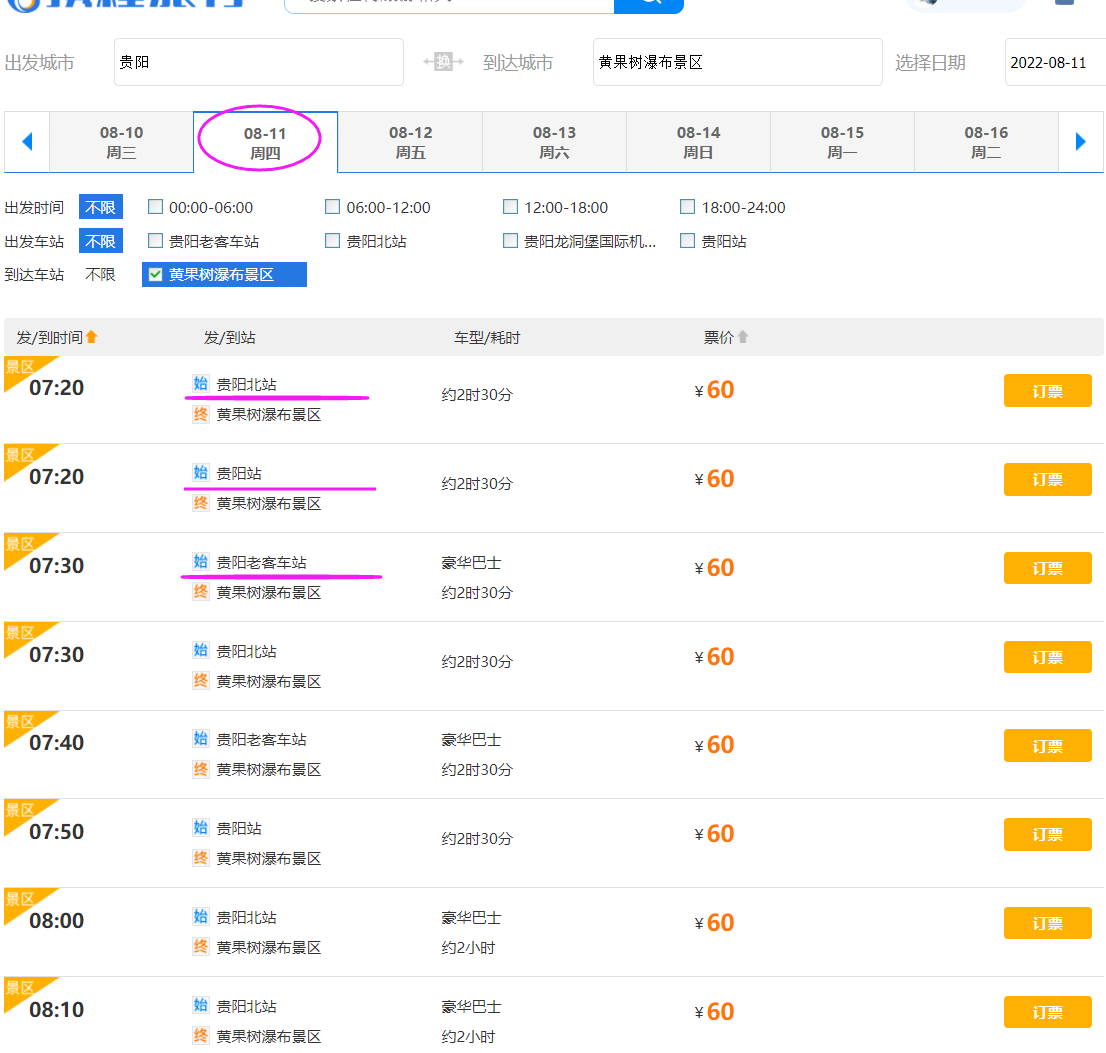Open the arrival city field 黄果树瀑布景区

click(x=737, y=62)
